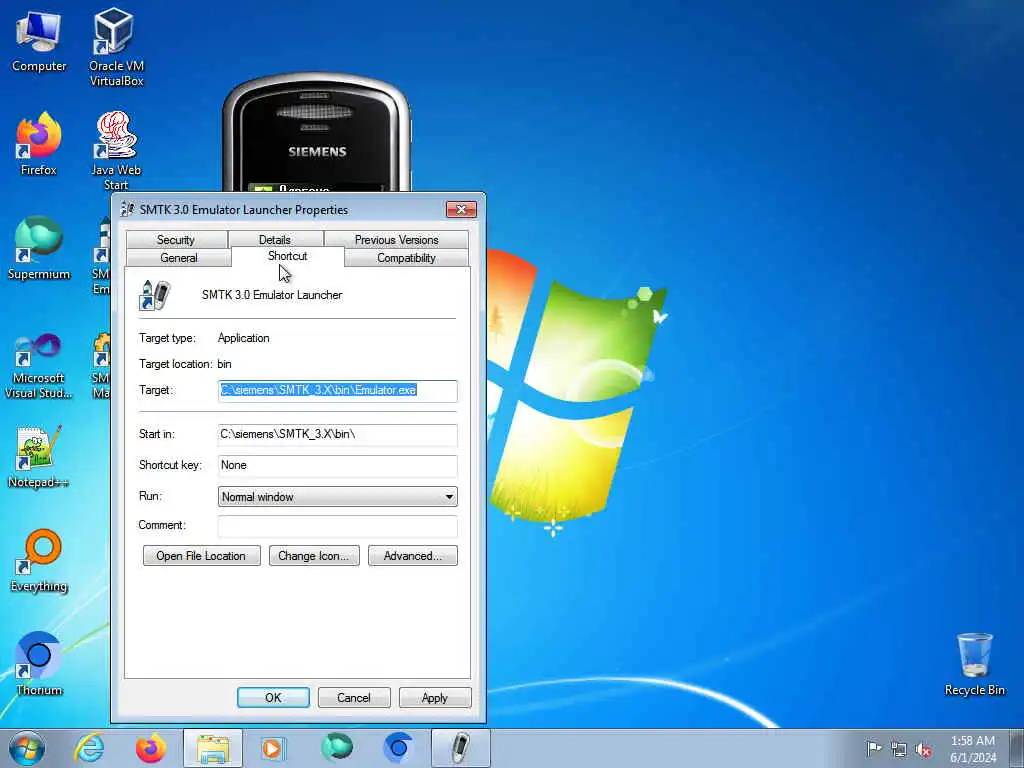Select partially hidden SMTK Emulator desktop shortcut
This screenshot has width=1024, height=768.
102,257
